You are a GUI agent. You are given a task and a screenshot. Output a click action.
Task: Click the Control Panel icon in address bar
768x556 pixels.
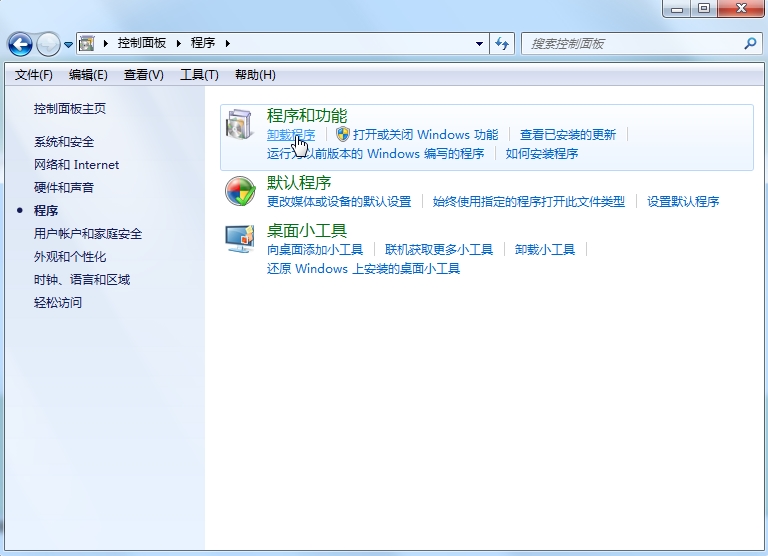coord(87,44)
